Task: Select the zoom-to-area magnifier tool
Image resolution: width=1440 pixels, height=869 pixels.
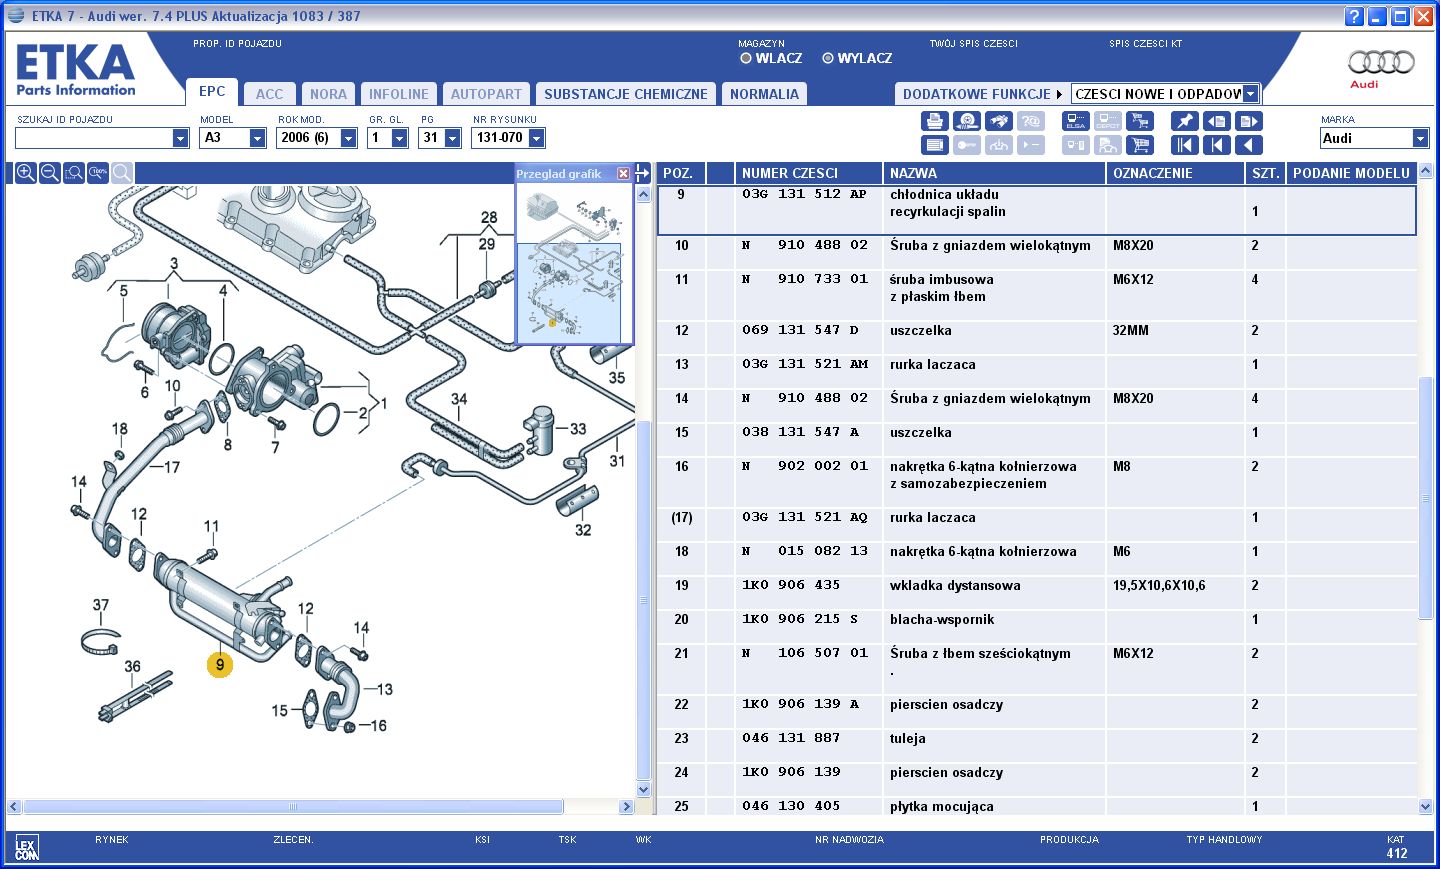Action: [x=74, y=173]
